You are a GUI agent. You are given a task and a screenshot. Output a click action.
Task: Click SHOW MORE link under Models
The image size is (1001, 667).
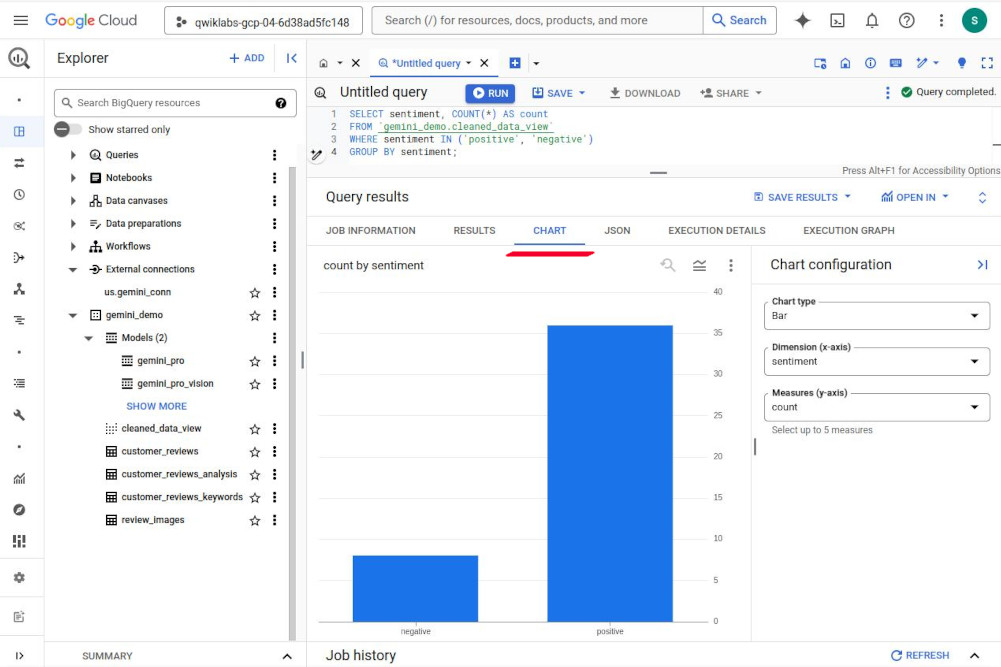[x=156, y=406]
